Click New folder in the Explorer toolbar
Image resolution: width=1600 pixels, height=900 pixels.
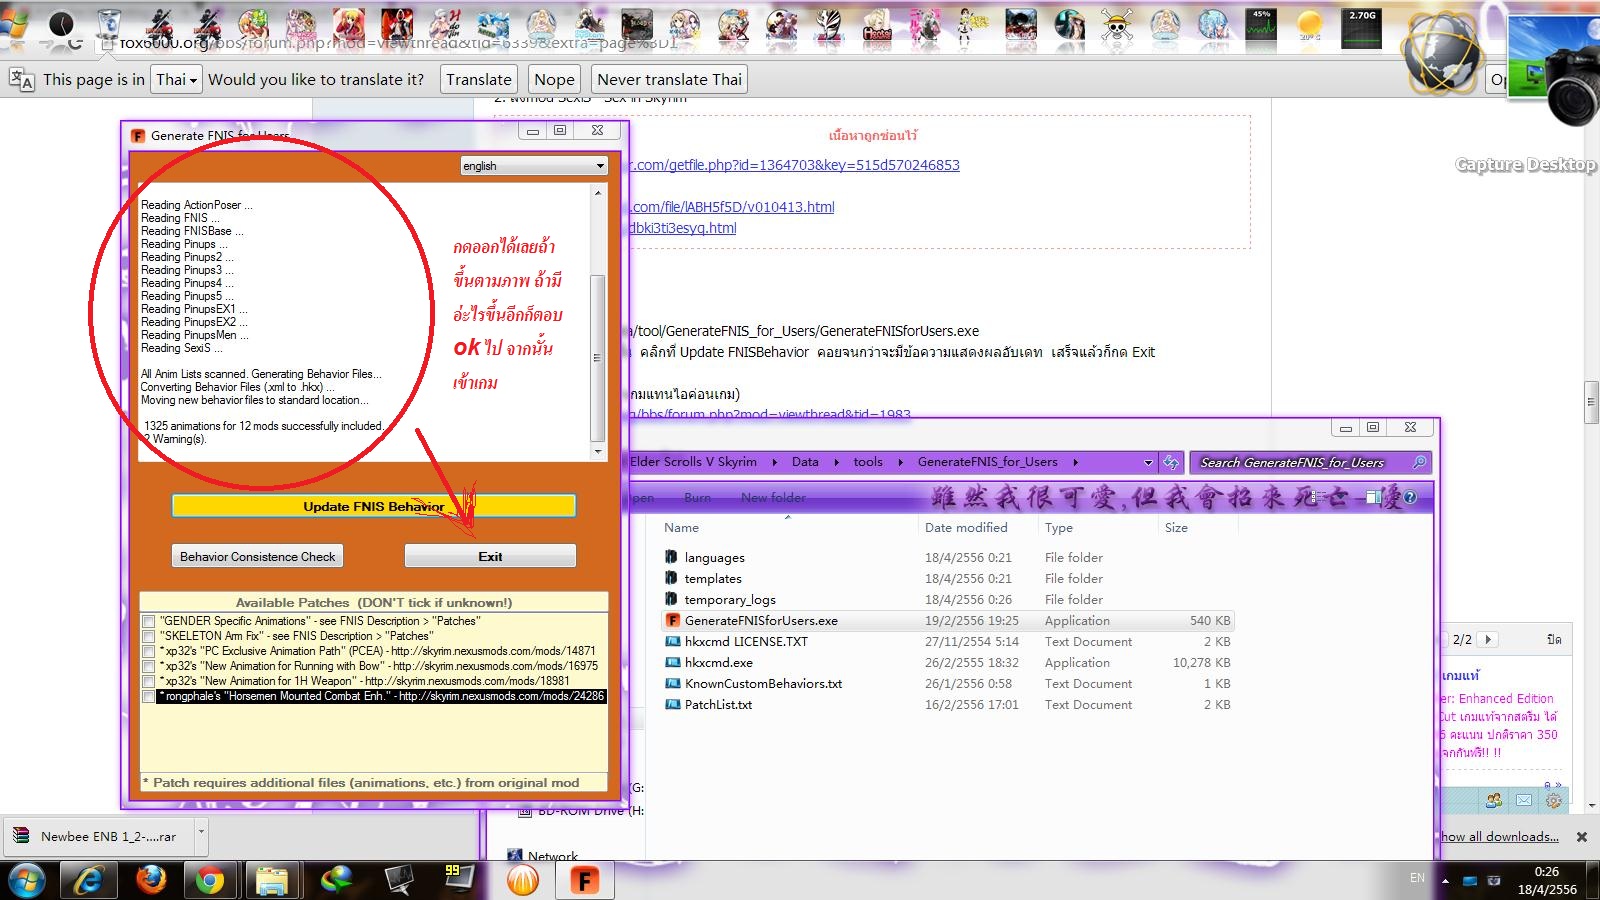tap(773, 497)
